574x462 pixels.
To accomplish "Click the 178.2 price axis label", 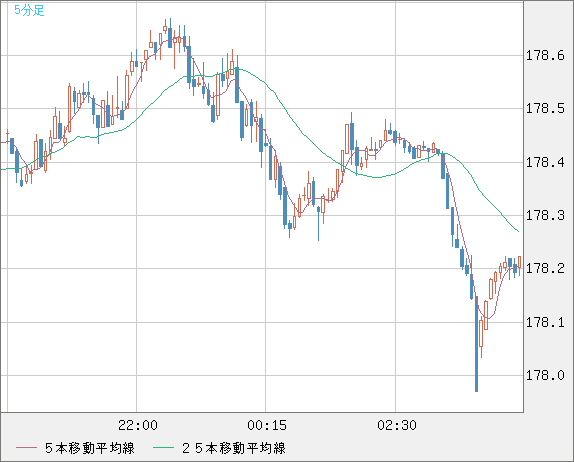I will click(x=545, y=269).
